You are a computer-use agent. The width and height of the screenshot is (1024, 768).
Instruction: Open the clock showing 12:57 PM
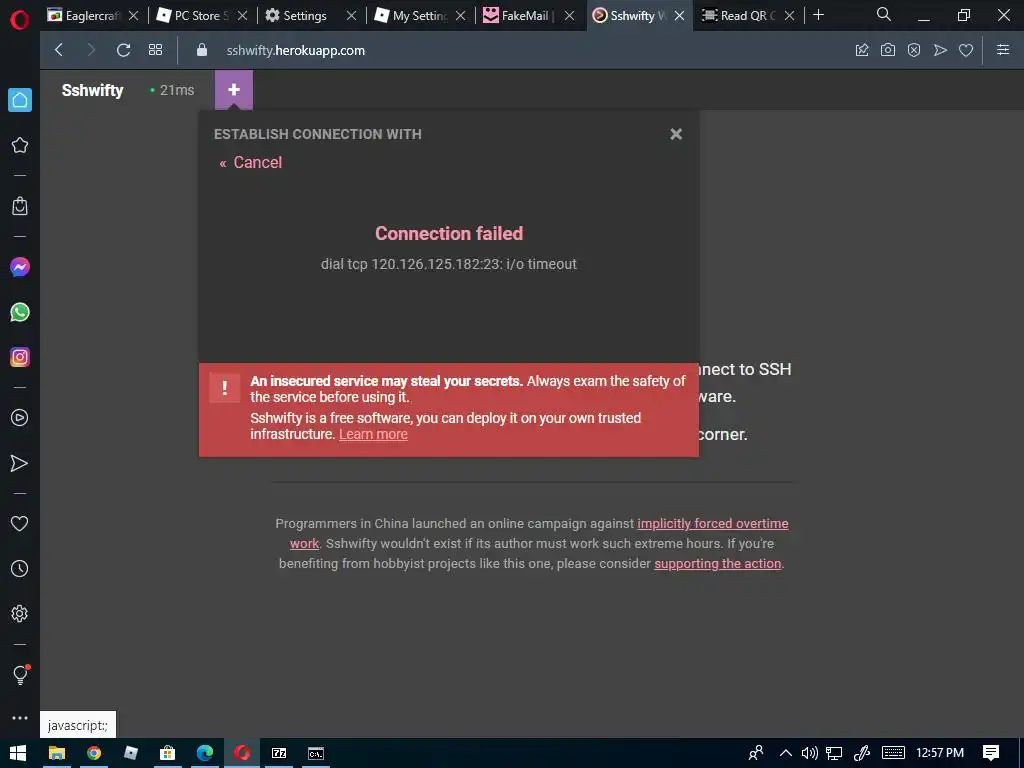pyautogui.click(x=940, y=753)
